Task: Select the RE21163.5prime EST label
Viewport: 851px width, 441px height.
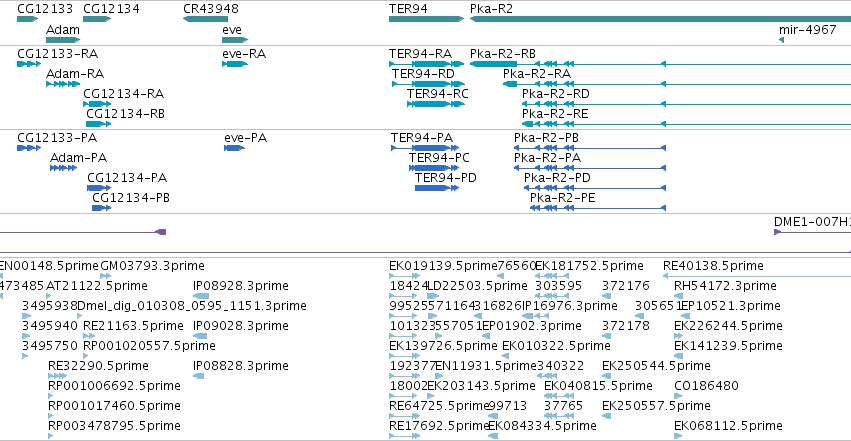Action: 133,326
